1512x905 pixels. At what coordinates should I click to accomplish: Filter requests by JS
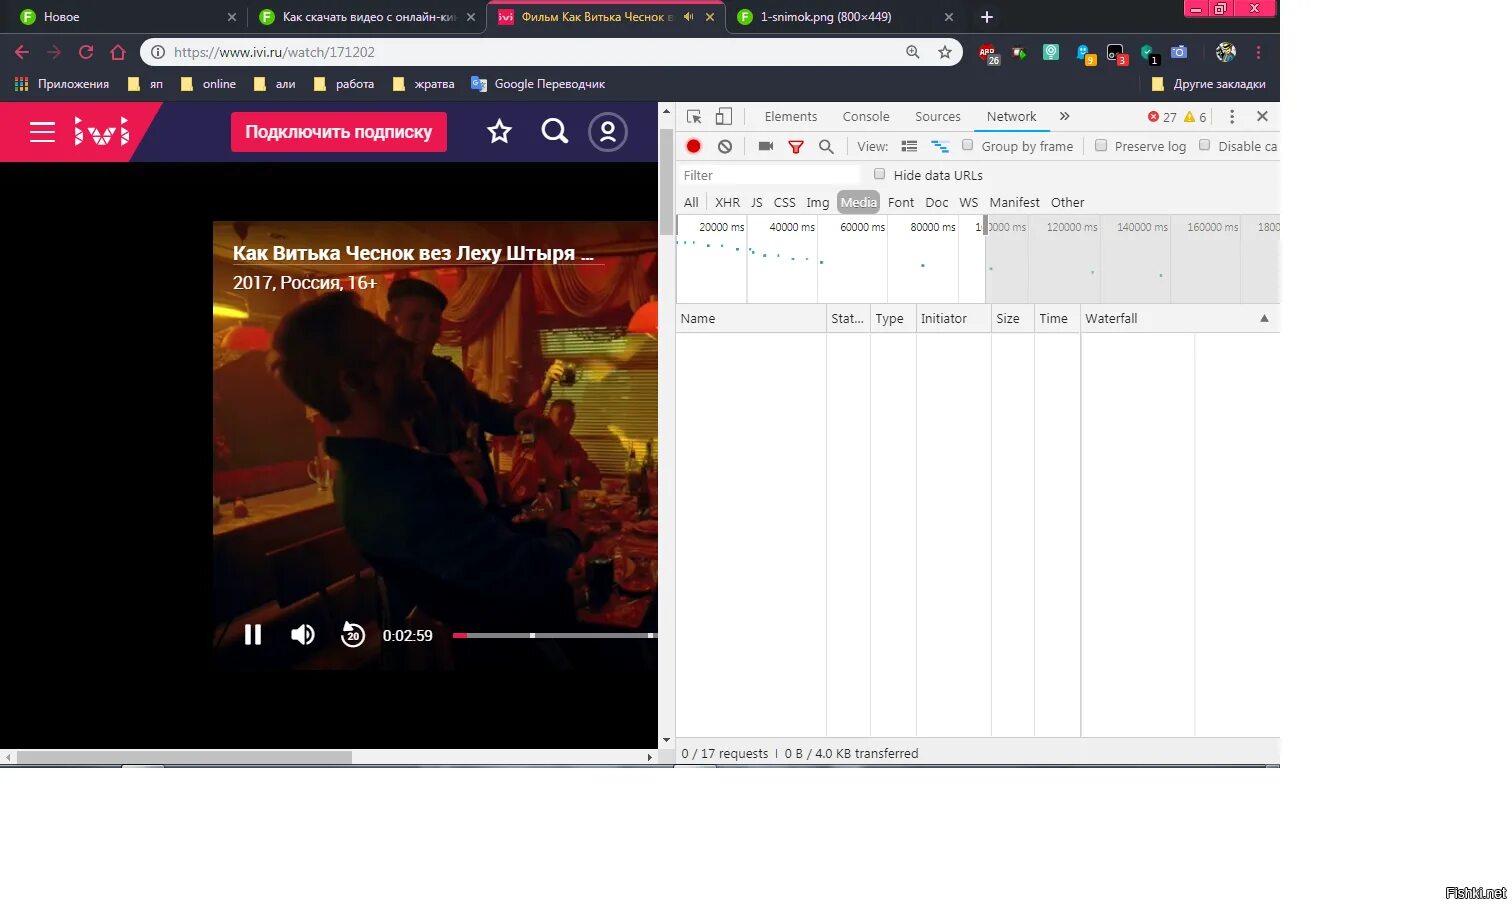(757, 202)
